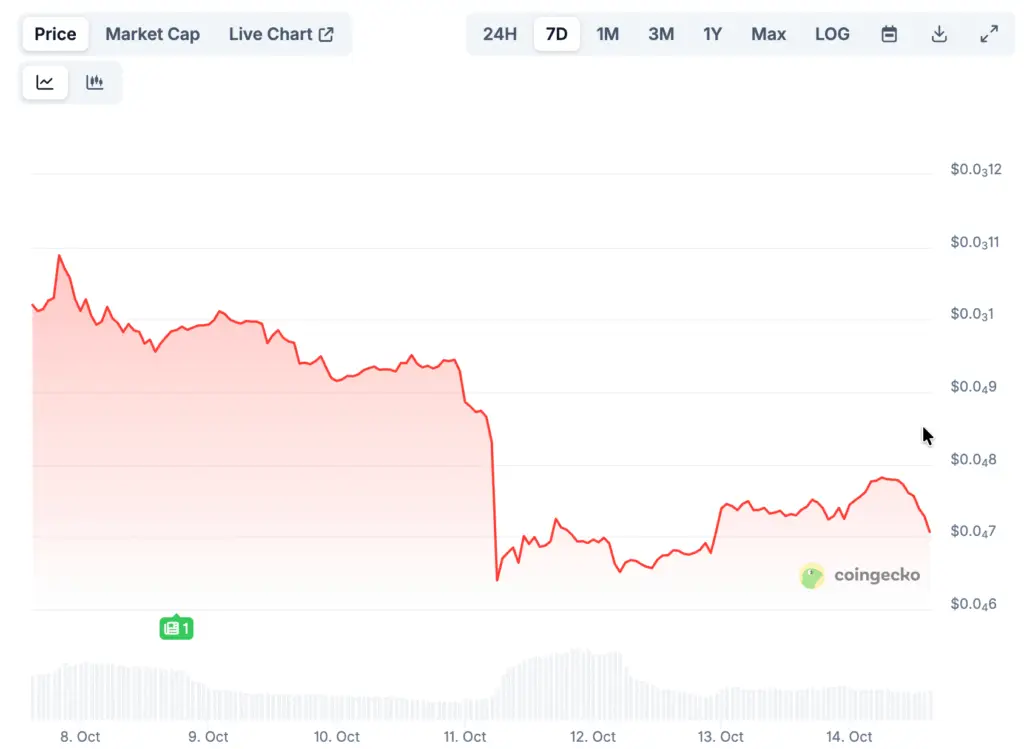
Task: Choose the 3M time range
Action: (x=661, y=34)
